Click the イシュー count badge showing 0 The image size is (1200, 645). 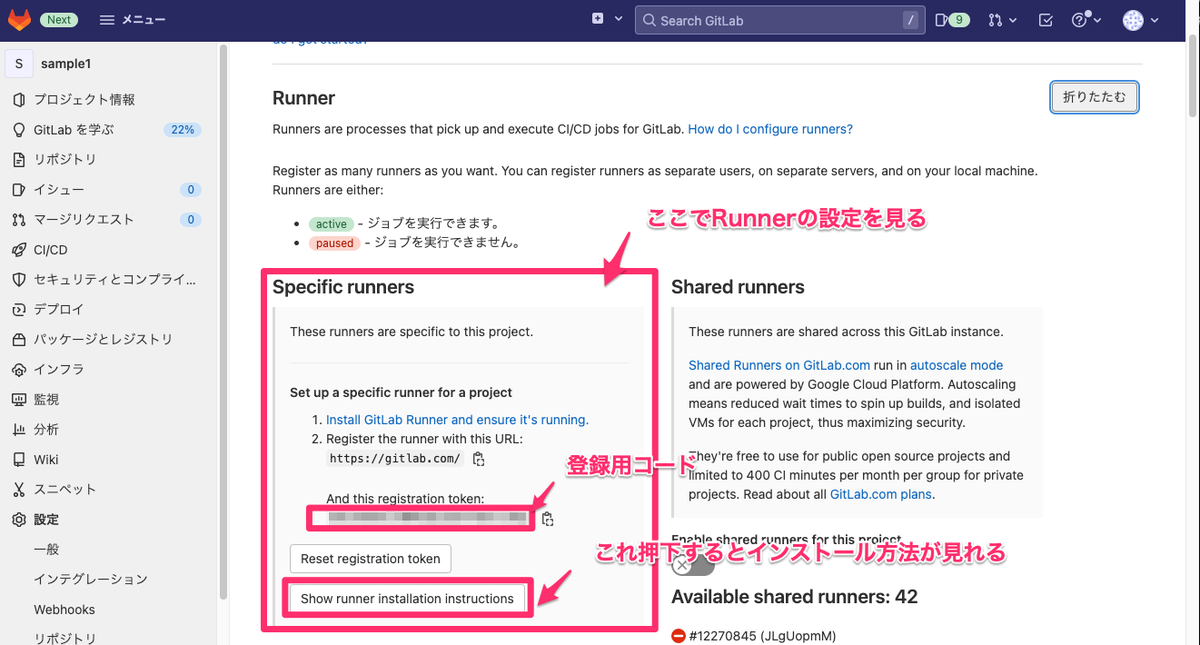tap(191, 190)
